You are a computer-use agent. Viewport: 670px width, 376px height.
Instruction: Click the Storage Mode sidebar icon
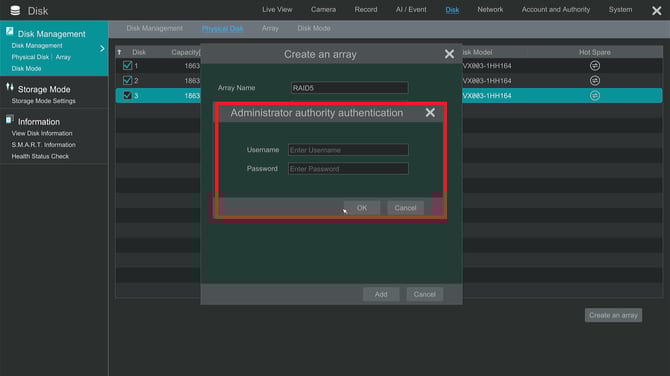coord(9,87)
